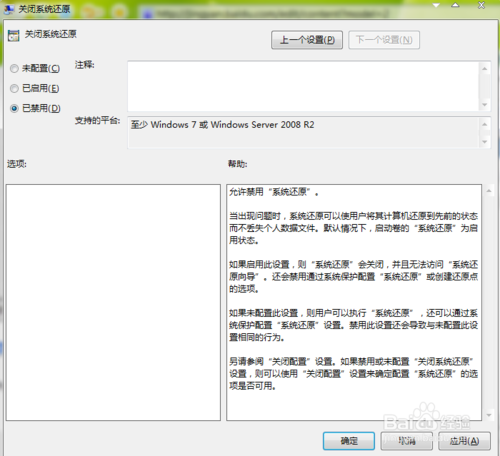Click the title bar window icon
The height and width of the screenshot is (456, 500).
point(9,9)
